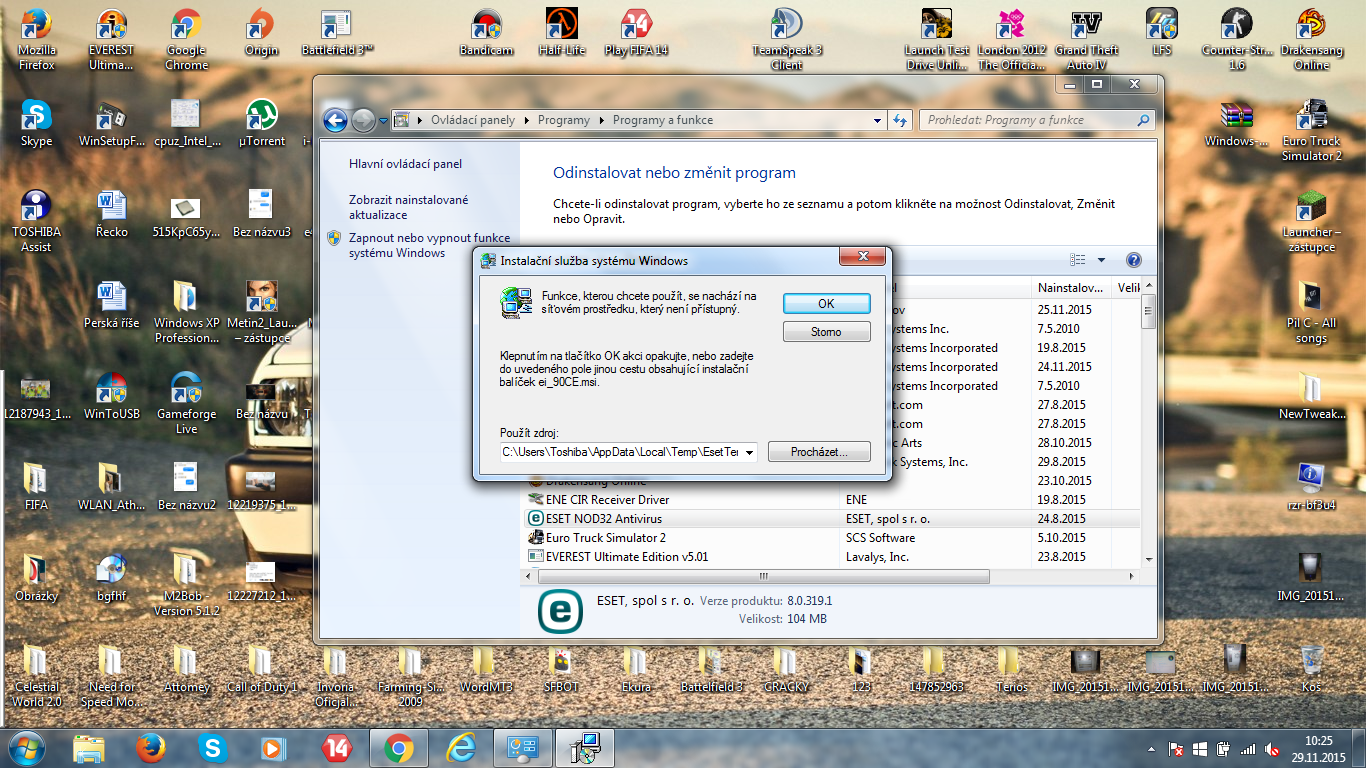
Task: Switch to Skype on the taskbar
Action: [212, 747]
